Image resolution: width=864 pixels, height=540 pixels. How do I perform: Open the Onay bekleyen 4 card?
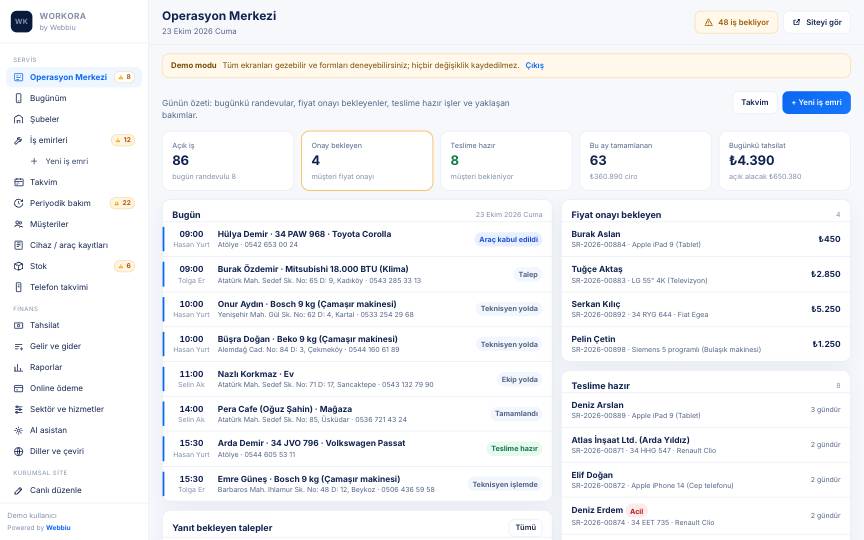[x=367, y=160]
